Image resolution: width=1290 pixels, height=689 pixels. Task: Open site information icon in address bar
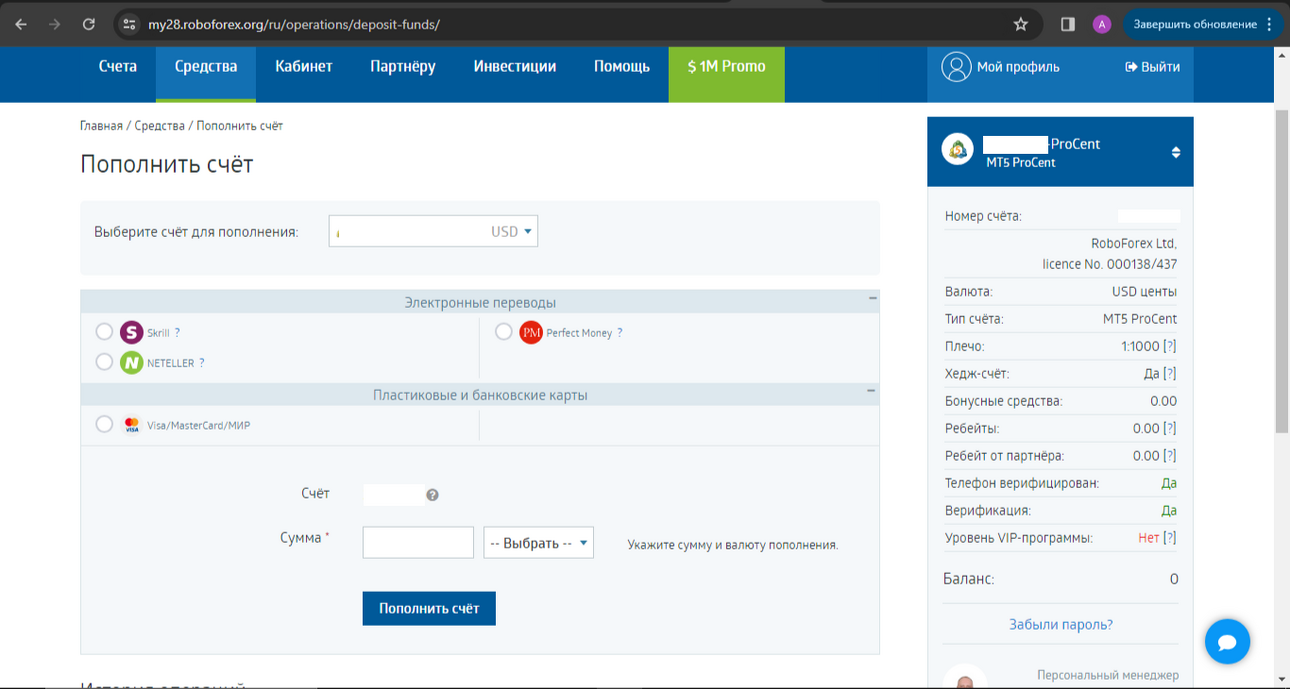point(129,24)
